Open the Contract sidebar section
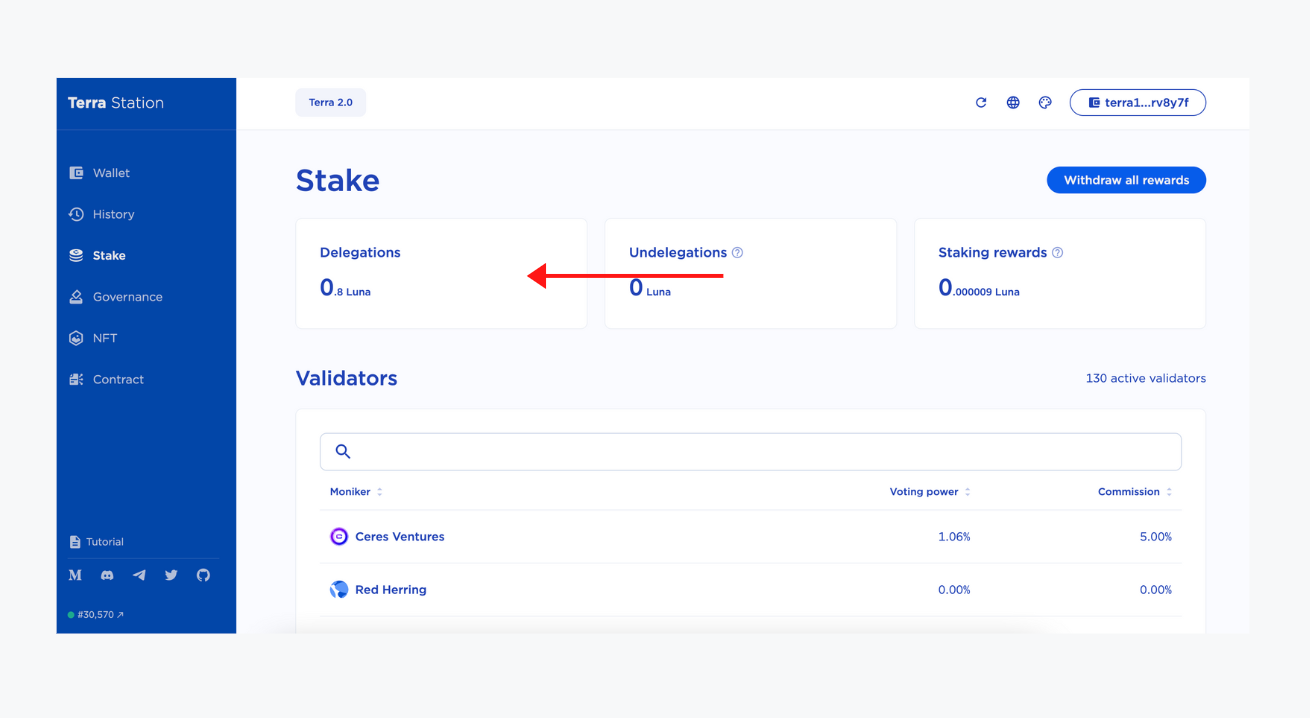Image resolution: width=1310 pixels, height=718 pixels. click(x=107, y=379)
